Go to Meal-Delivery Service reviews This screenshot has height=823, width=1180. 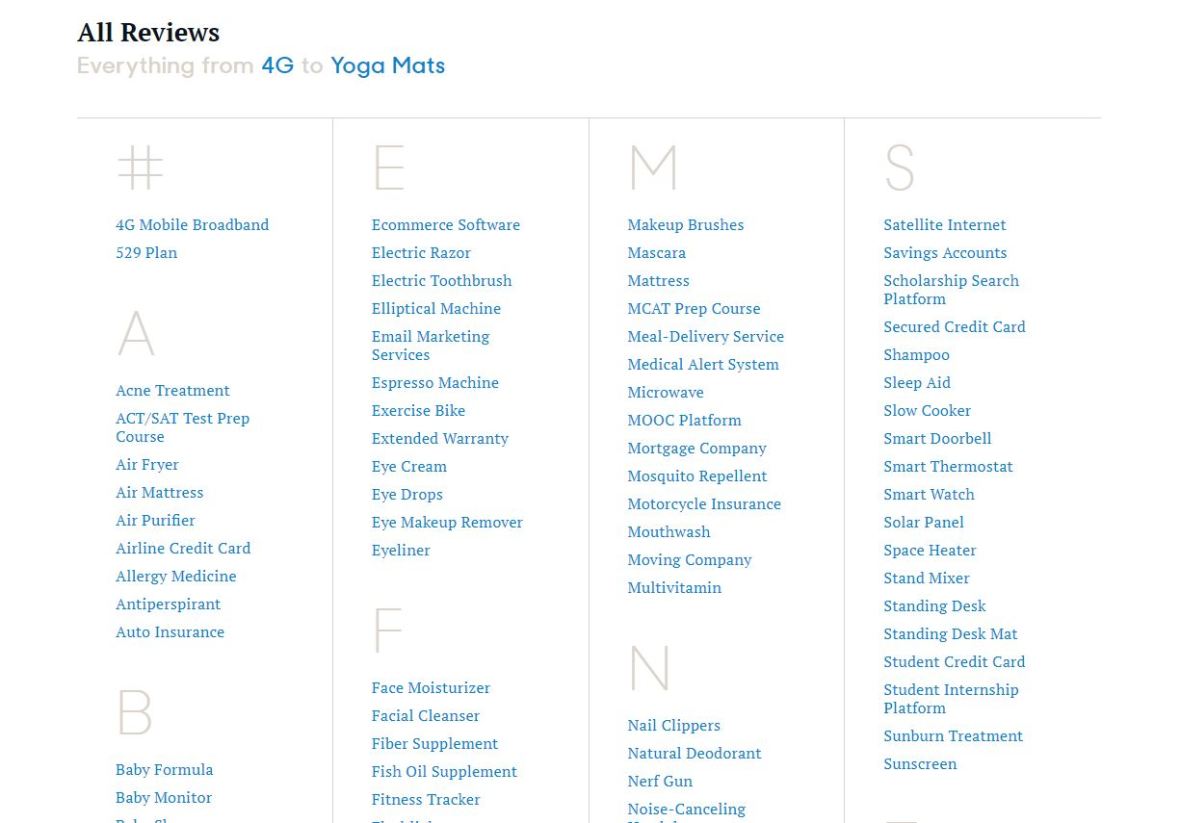(x=705, y=337)
